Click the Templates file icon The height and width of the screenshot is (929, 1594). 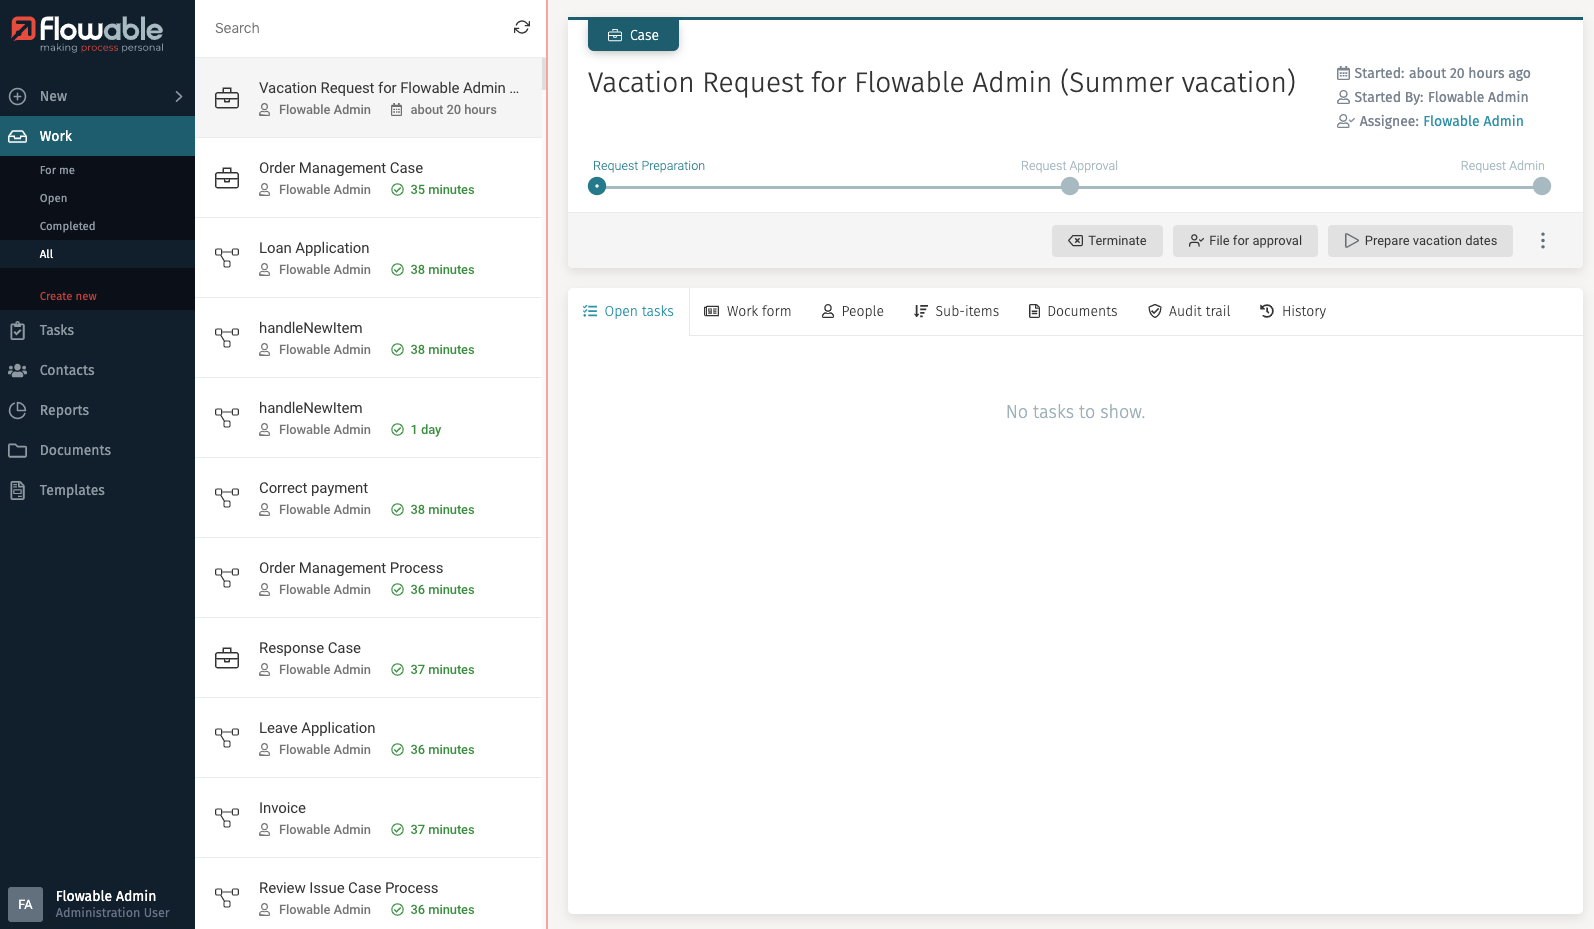tap(17, 490)
